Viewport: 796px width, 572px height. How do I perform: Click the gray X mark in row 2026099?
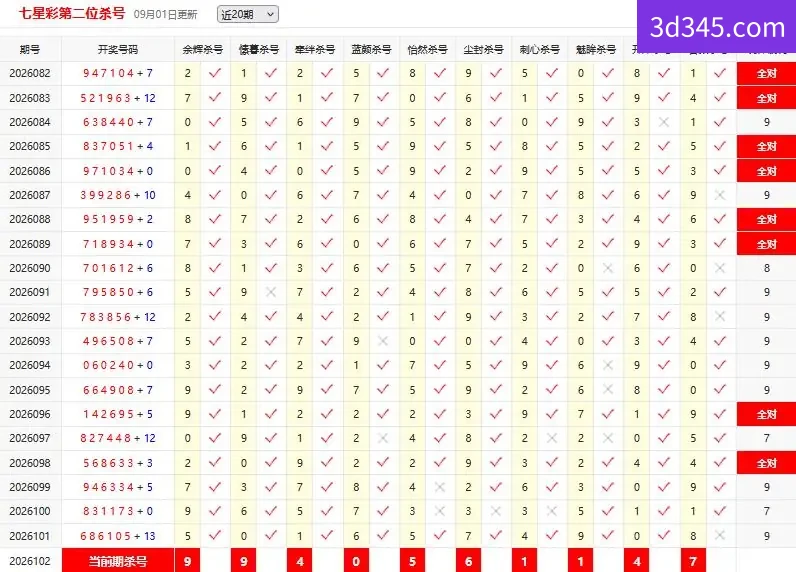440,487
